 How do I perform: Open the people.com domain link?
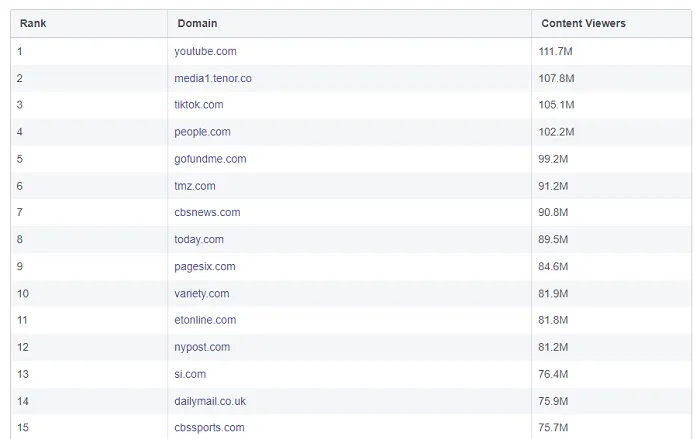(x=202, y=132)
